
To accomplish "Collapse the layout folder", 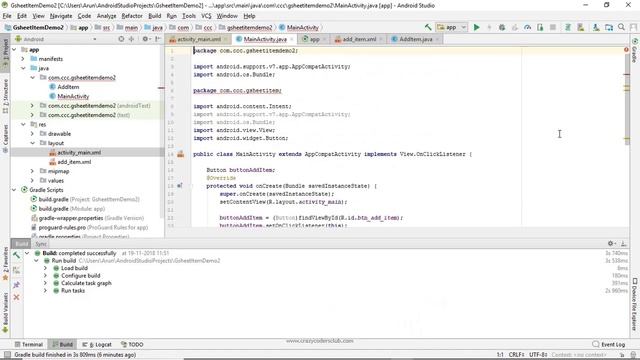I will click(32, 143).
